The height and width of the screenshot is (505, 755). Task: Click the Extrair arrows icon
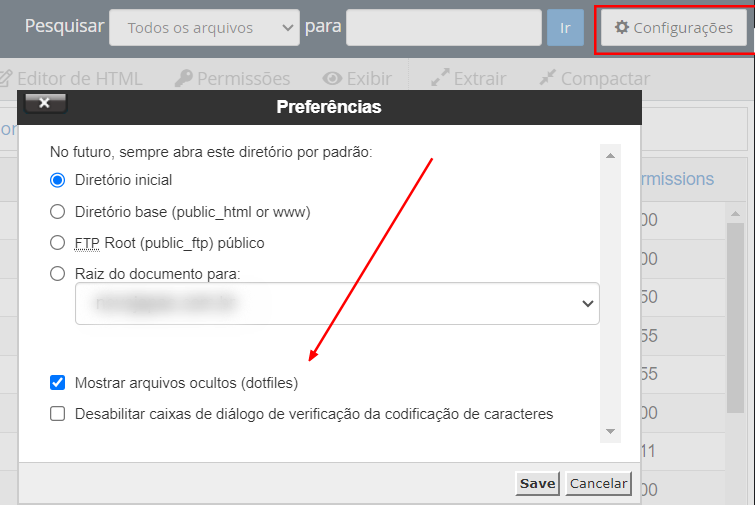[x=439, y=78]
